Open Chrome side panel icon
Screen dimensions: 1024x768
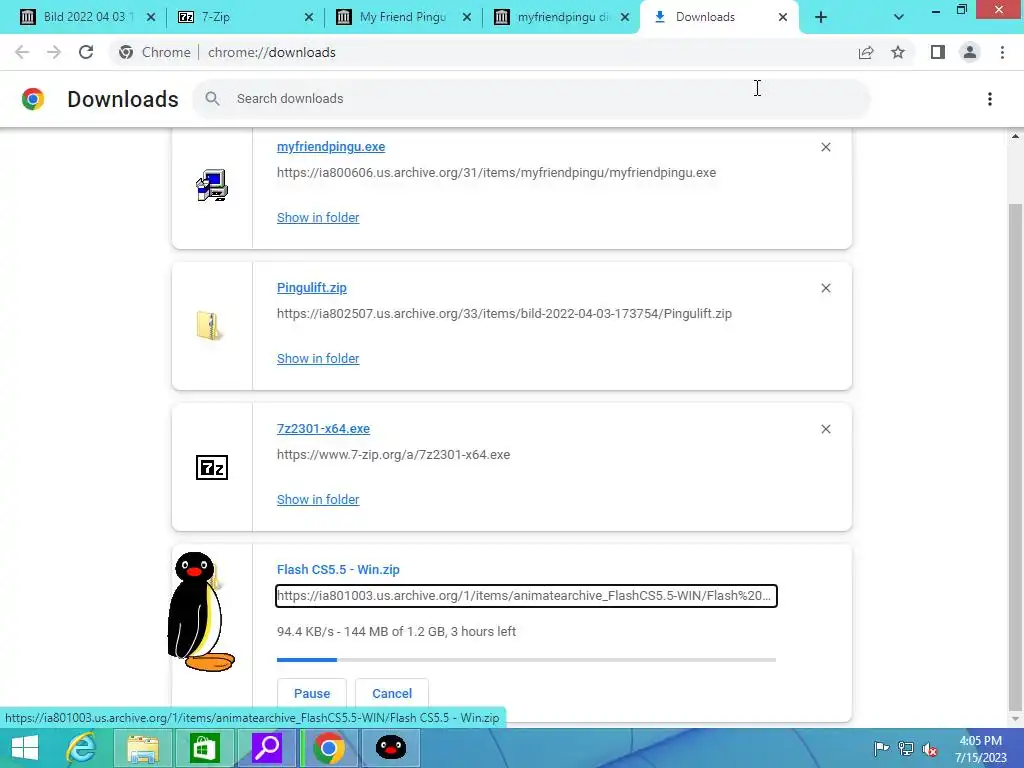pyautogui.click(x=938, y=52)
